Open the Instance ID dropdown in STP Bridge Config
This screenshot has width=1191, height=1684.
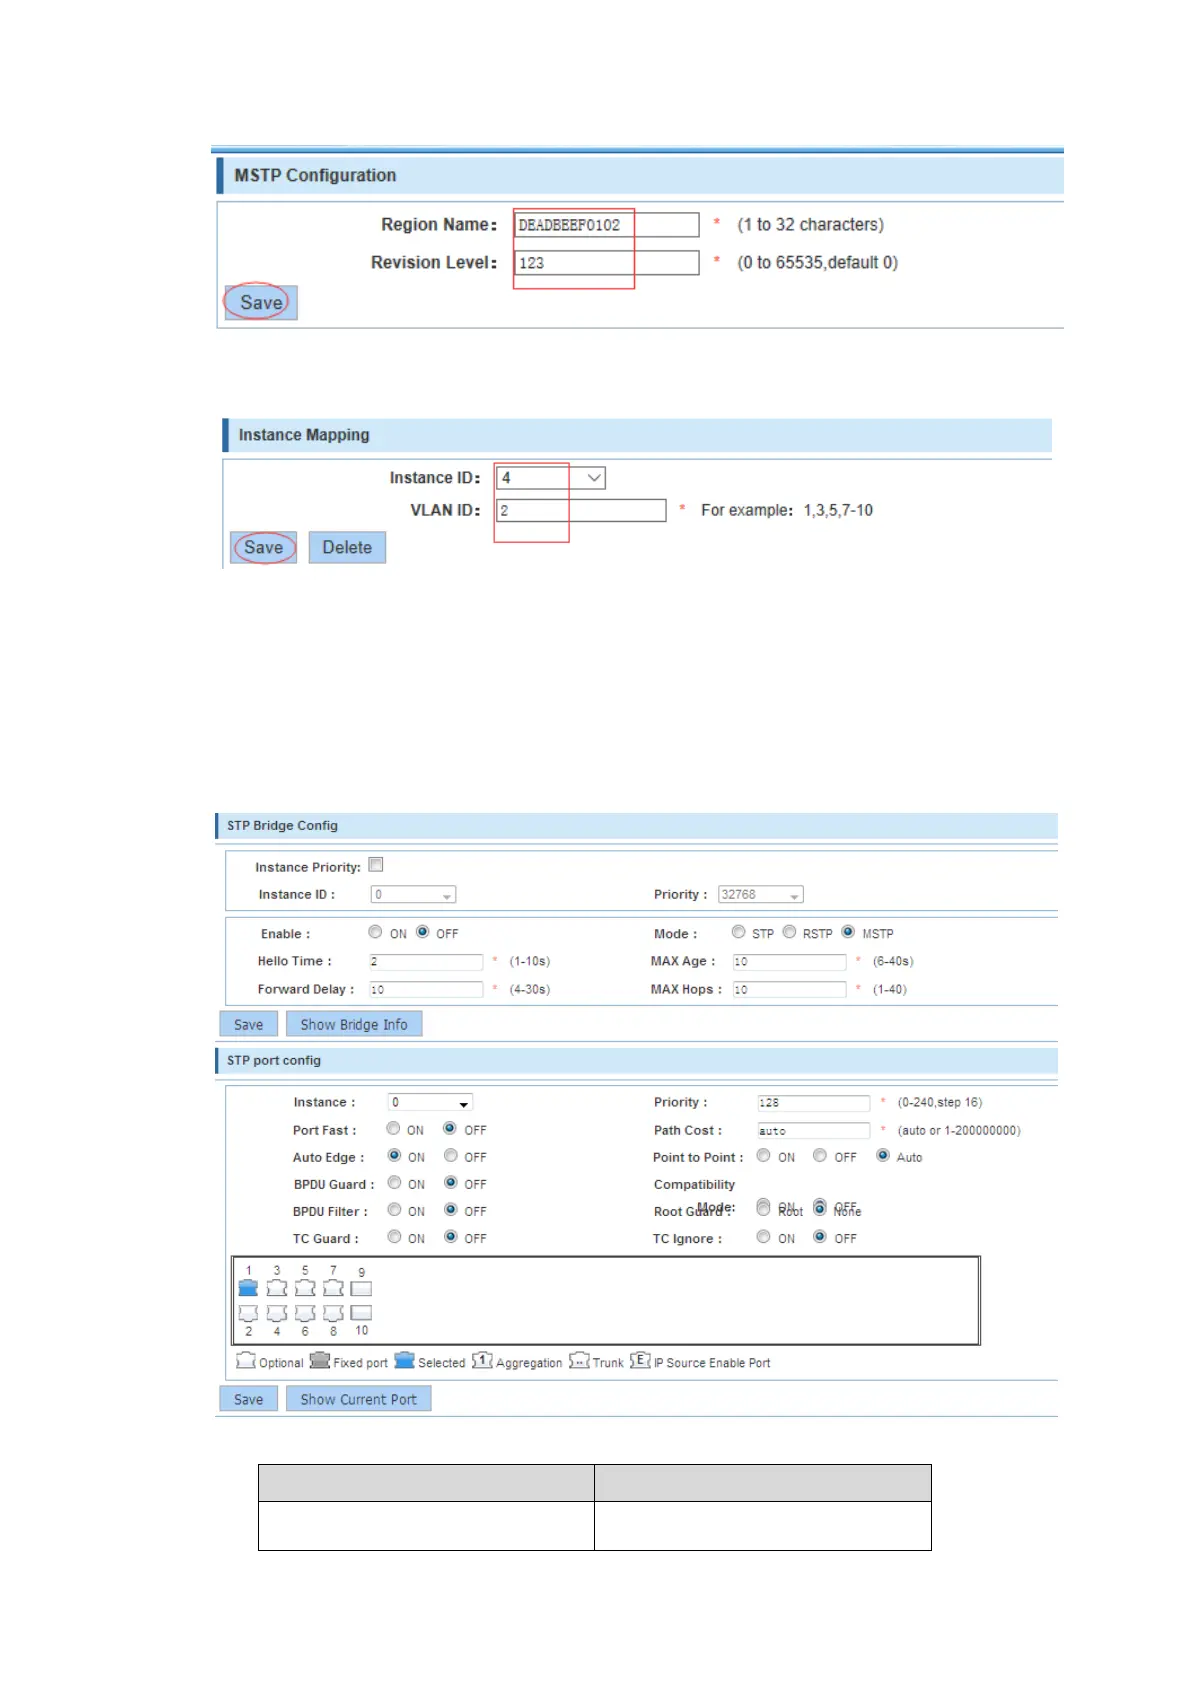pyautogui.click(x=413, y=895)
